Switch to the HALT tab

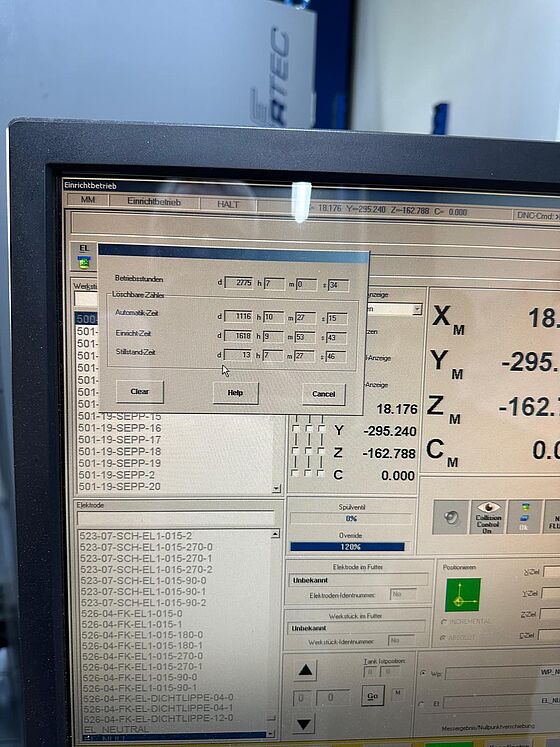[x=228, y=204]
